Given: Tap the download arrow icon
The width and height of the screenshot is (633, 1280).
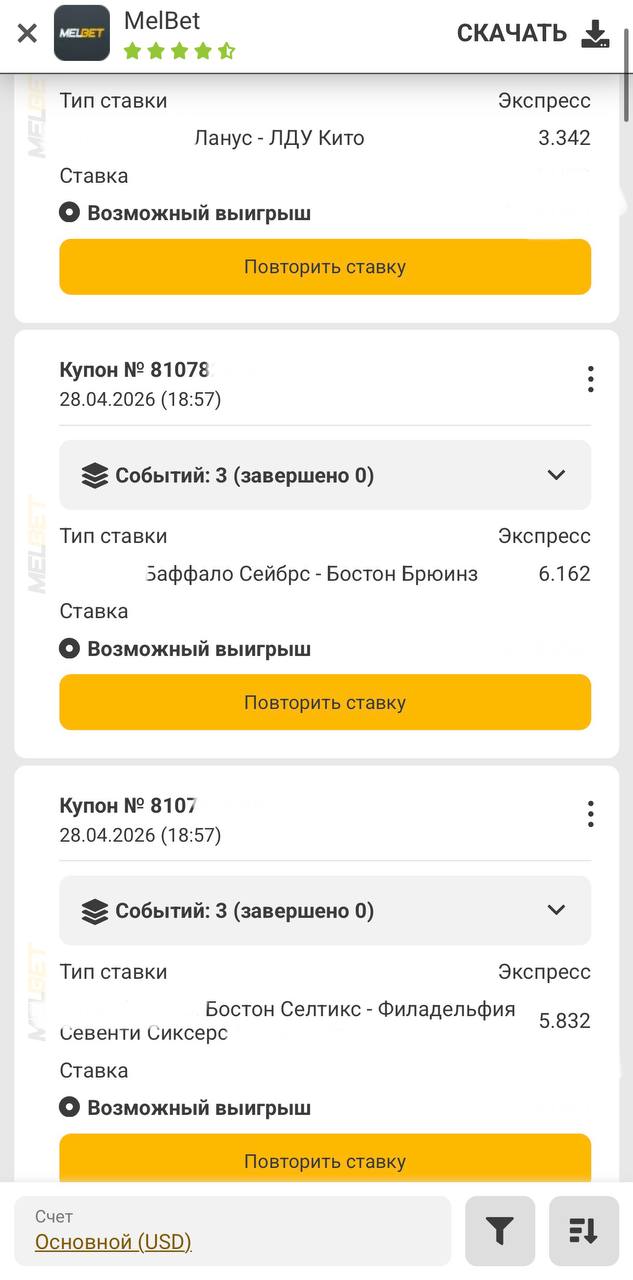Looking at the screenshot, I should (x=595, y=34).
